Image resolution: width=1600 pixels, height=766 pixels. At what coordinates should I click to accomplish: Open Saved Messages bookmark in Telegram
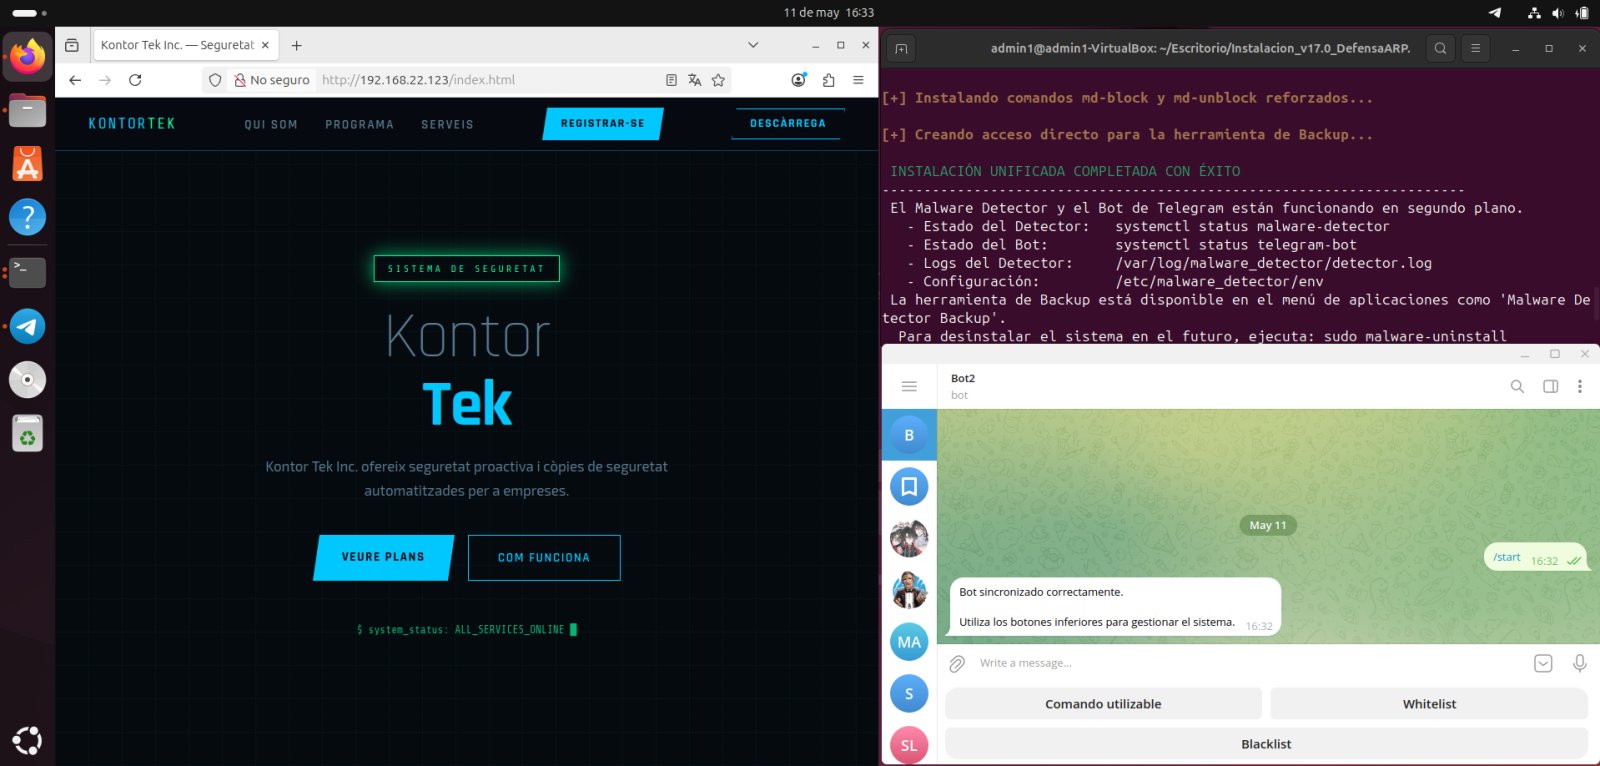click(909, 487)
